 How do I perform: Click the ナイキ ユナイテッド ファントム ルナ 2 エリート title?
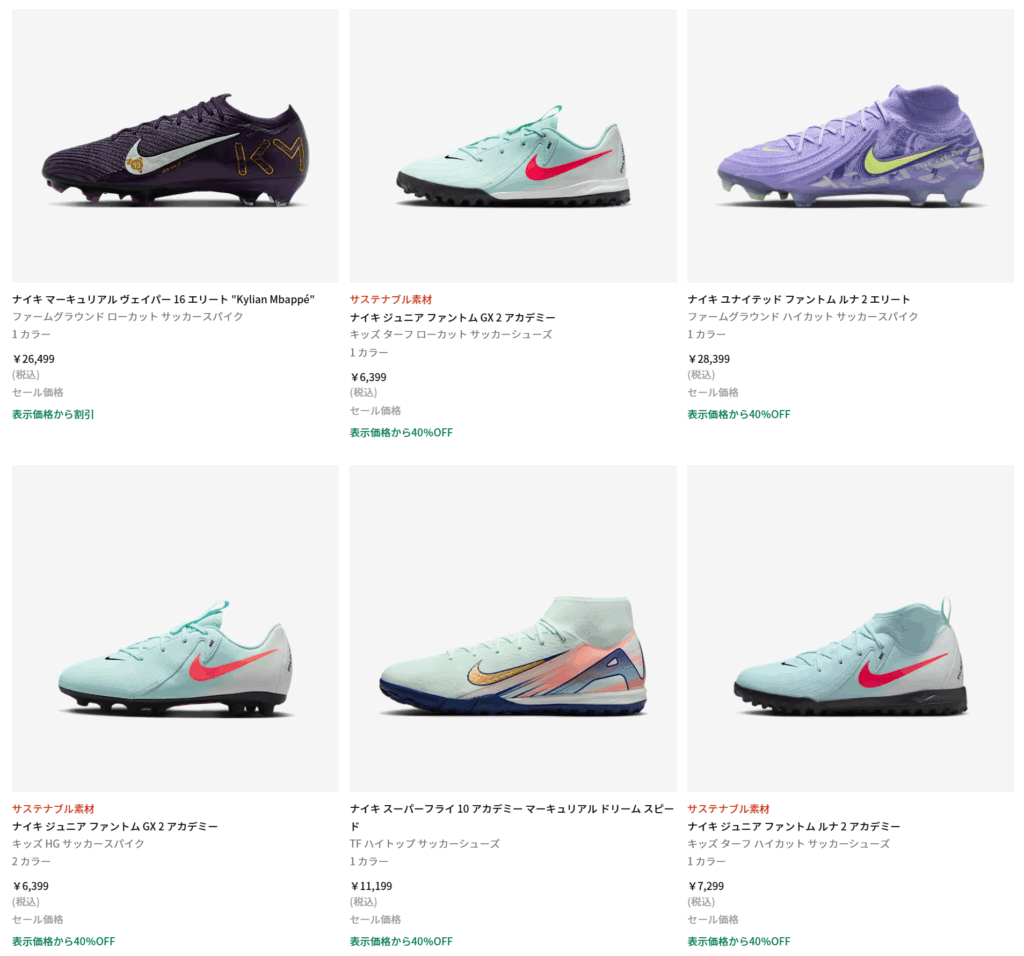click(799, 299)
